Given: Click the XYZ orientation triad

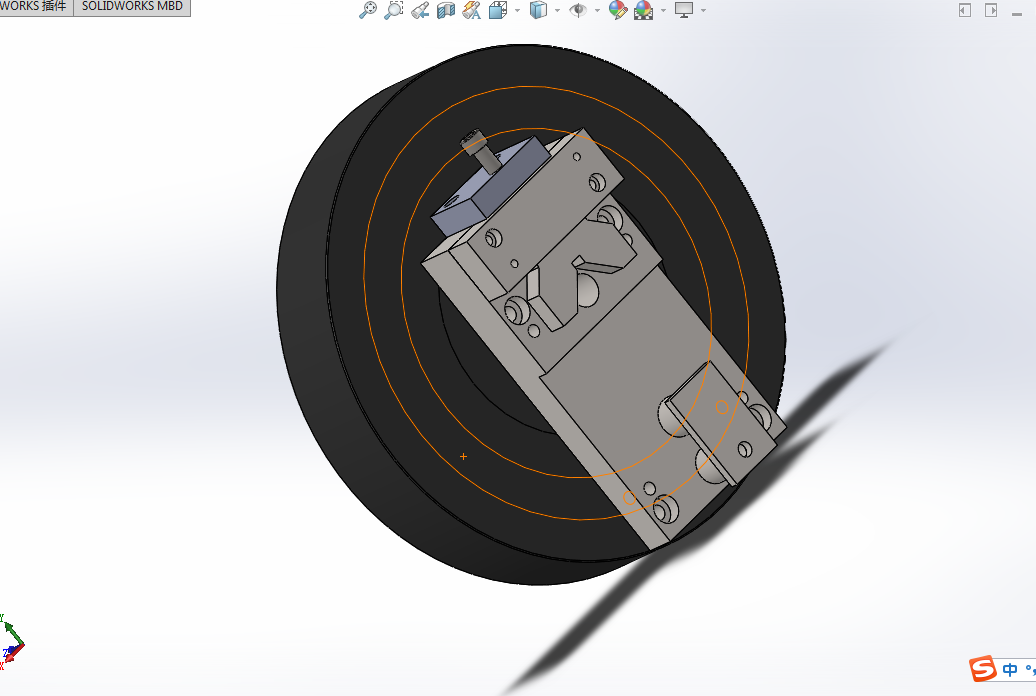Looking at the screenshot, I should [12, 642].
